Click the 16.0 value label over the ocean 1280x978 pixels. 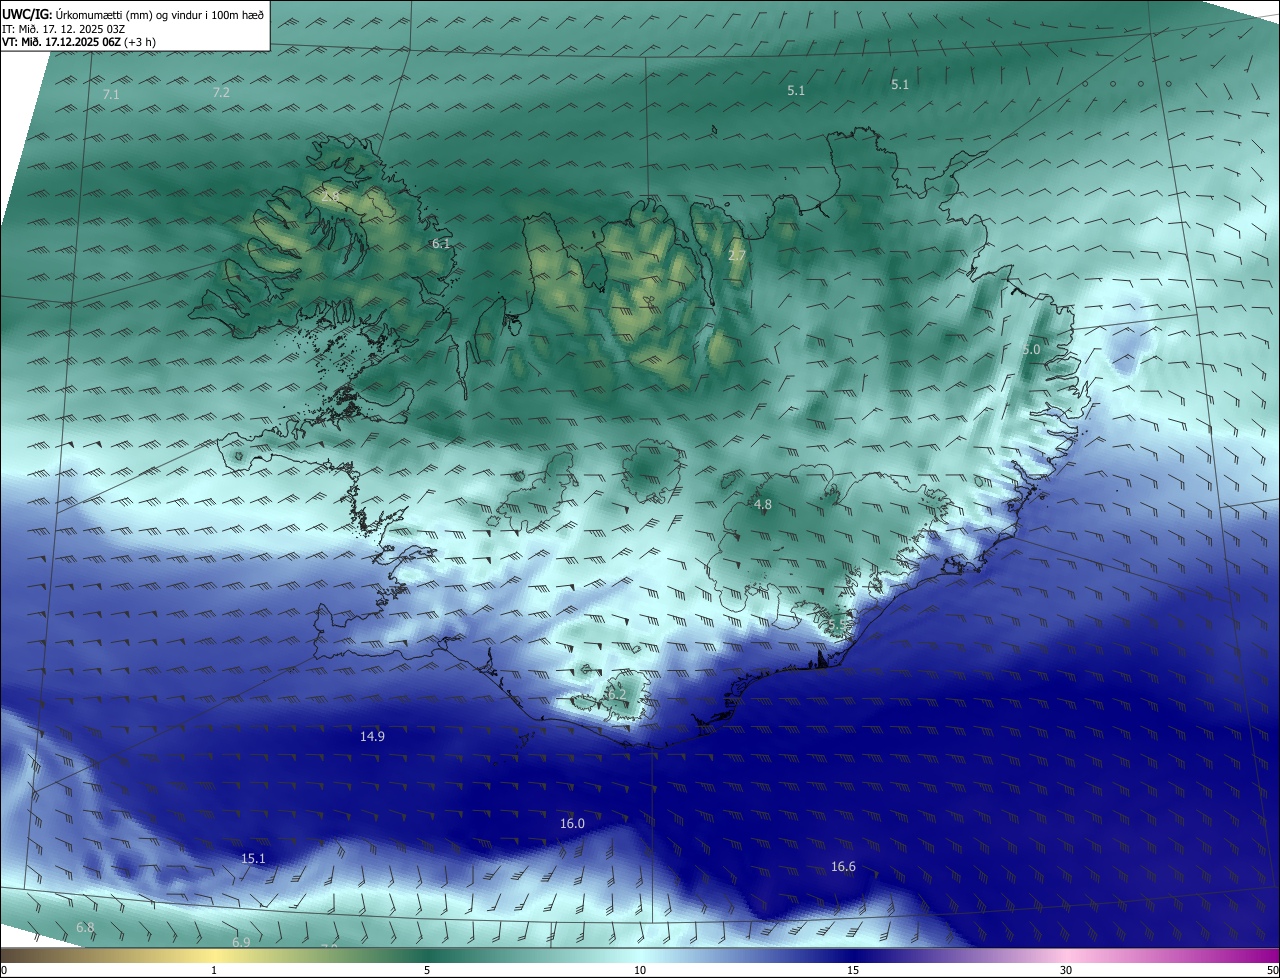point(572,823)
